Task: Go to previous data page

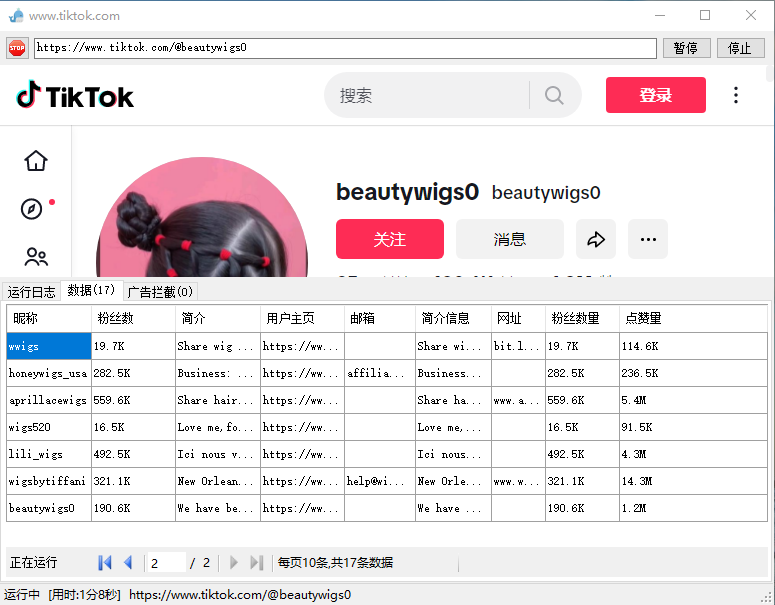Action: (128, 562)
